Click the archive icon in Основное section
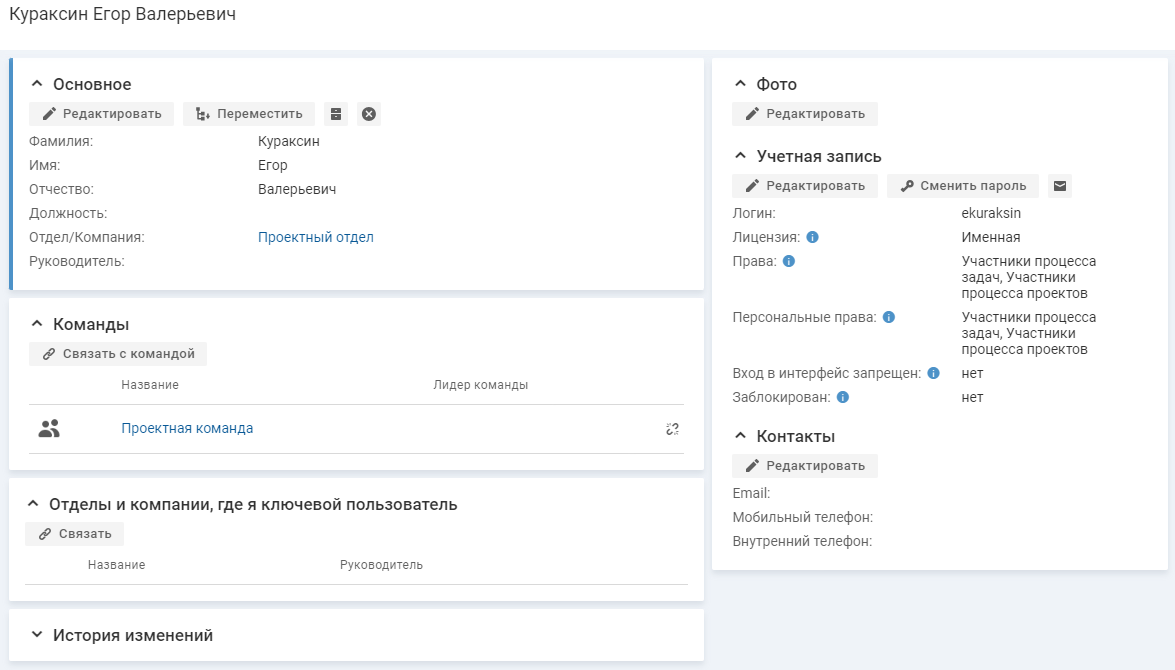Image resolution: width=1175 pixels, height=670 pixels. [x=336, y=114]
